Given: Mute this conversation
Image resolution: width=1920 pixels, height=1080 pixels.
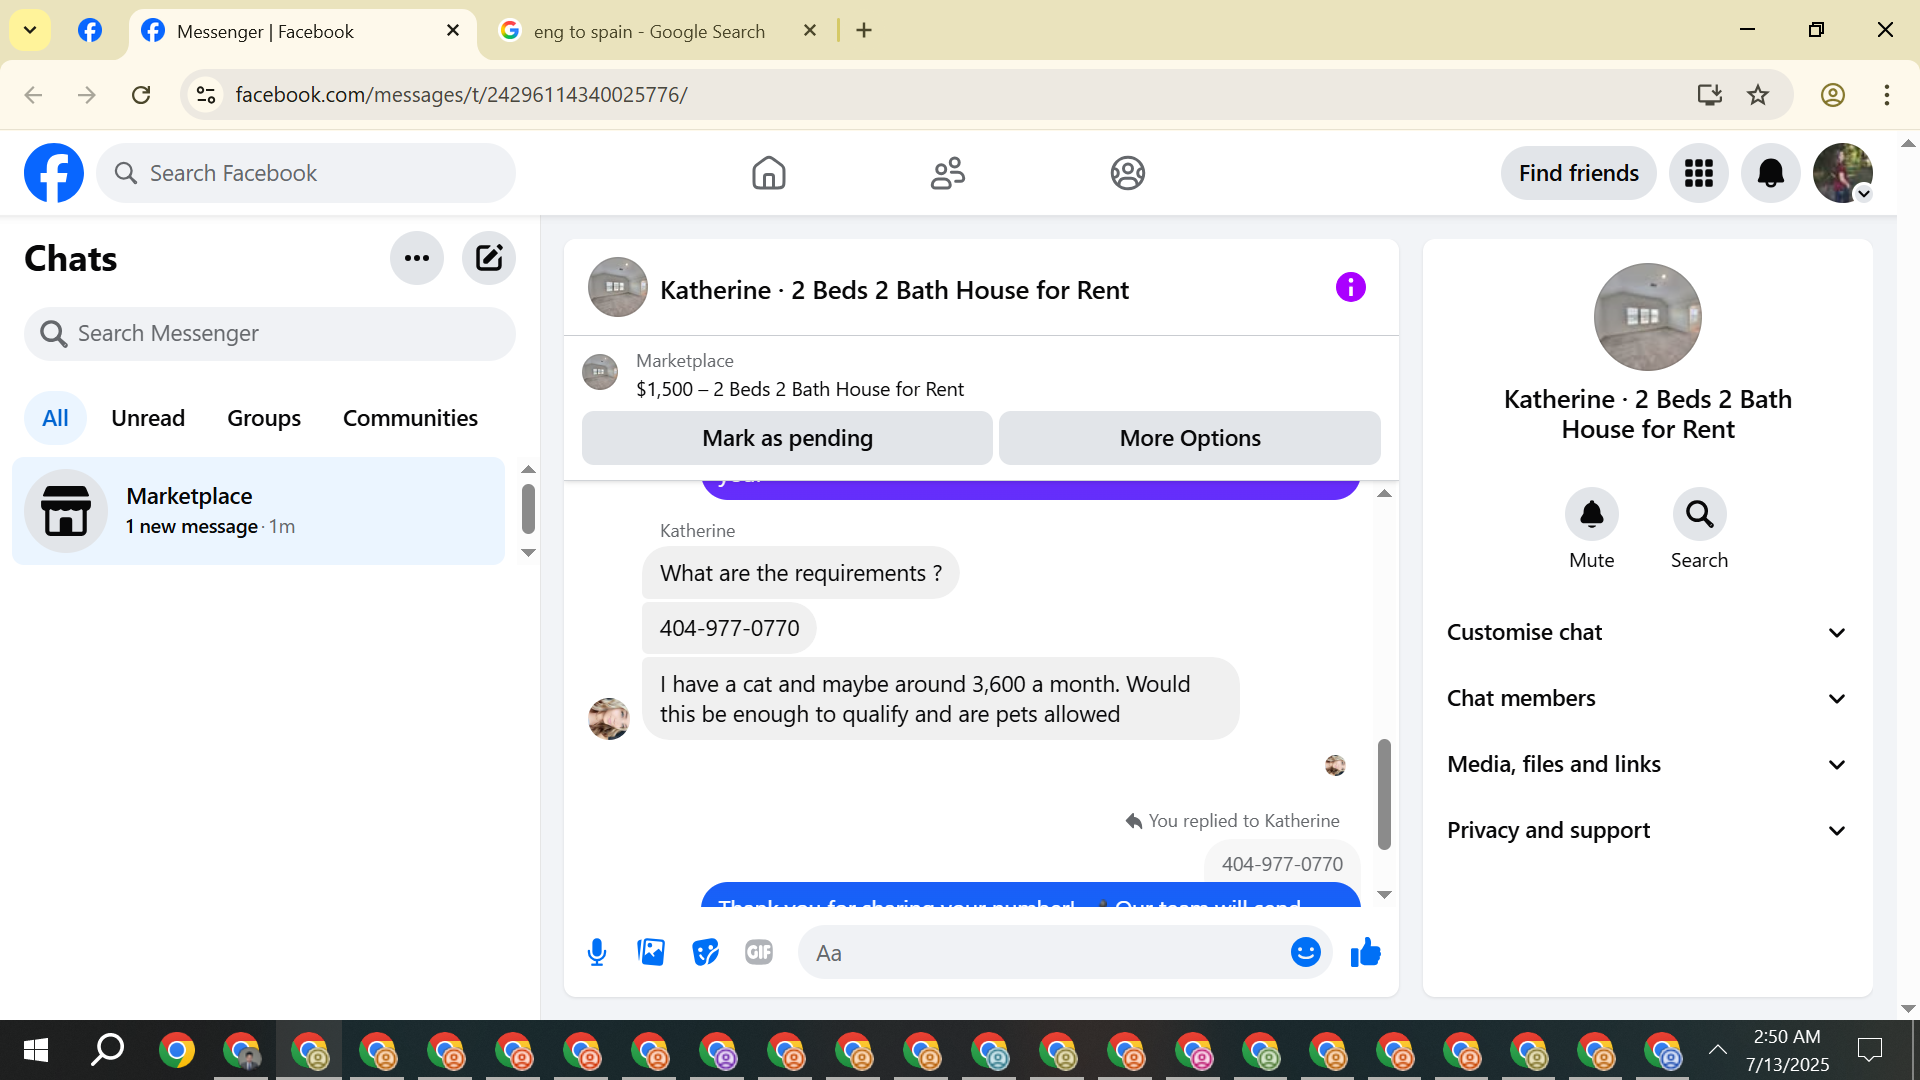Looking at the screenshot, I should 1591,515.
